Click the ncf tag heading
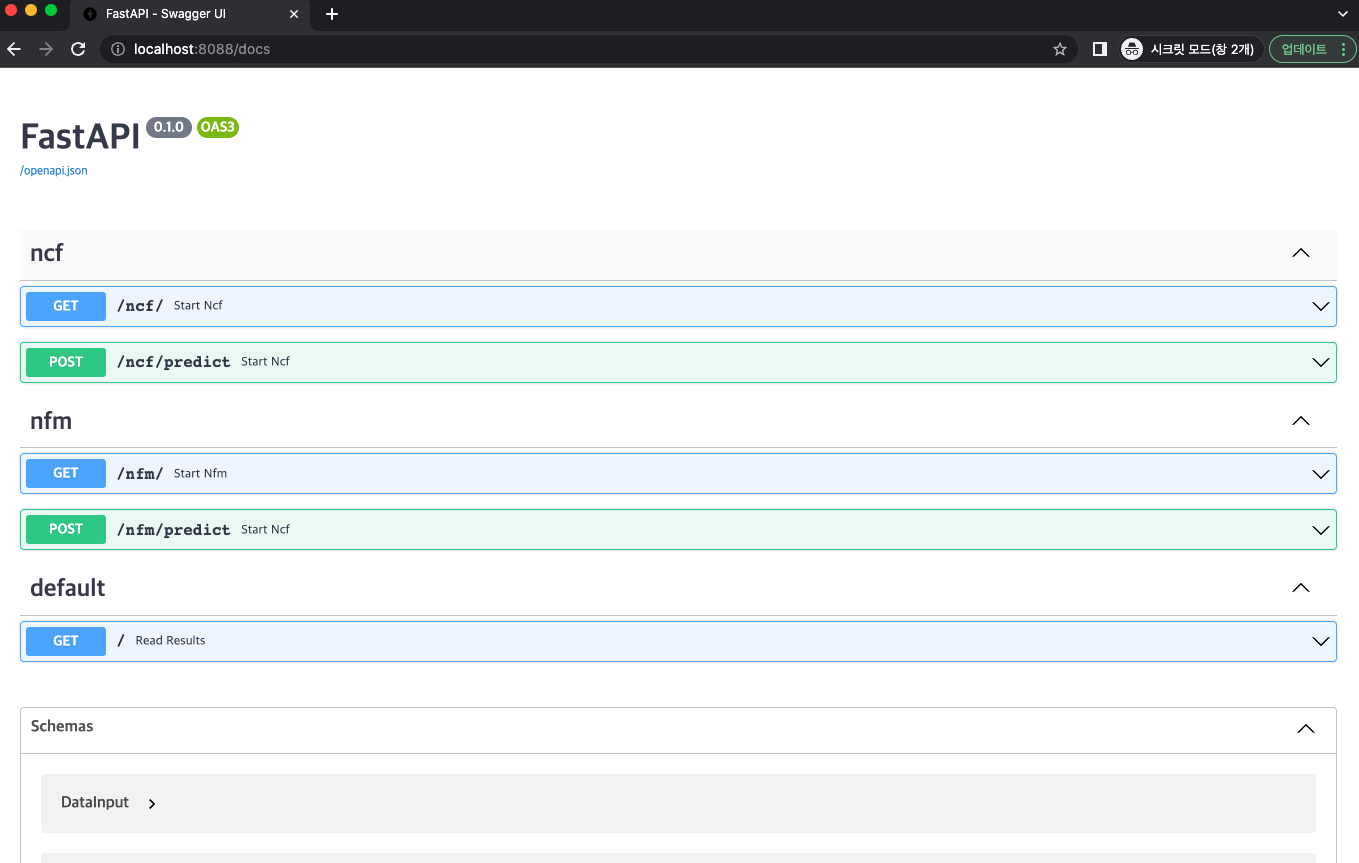The height and width of the screenshot is (863, 1359). (x=47, y=253)
